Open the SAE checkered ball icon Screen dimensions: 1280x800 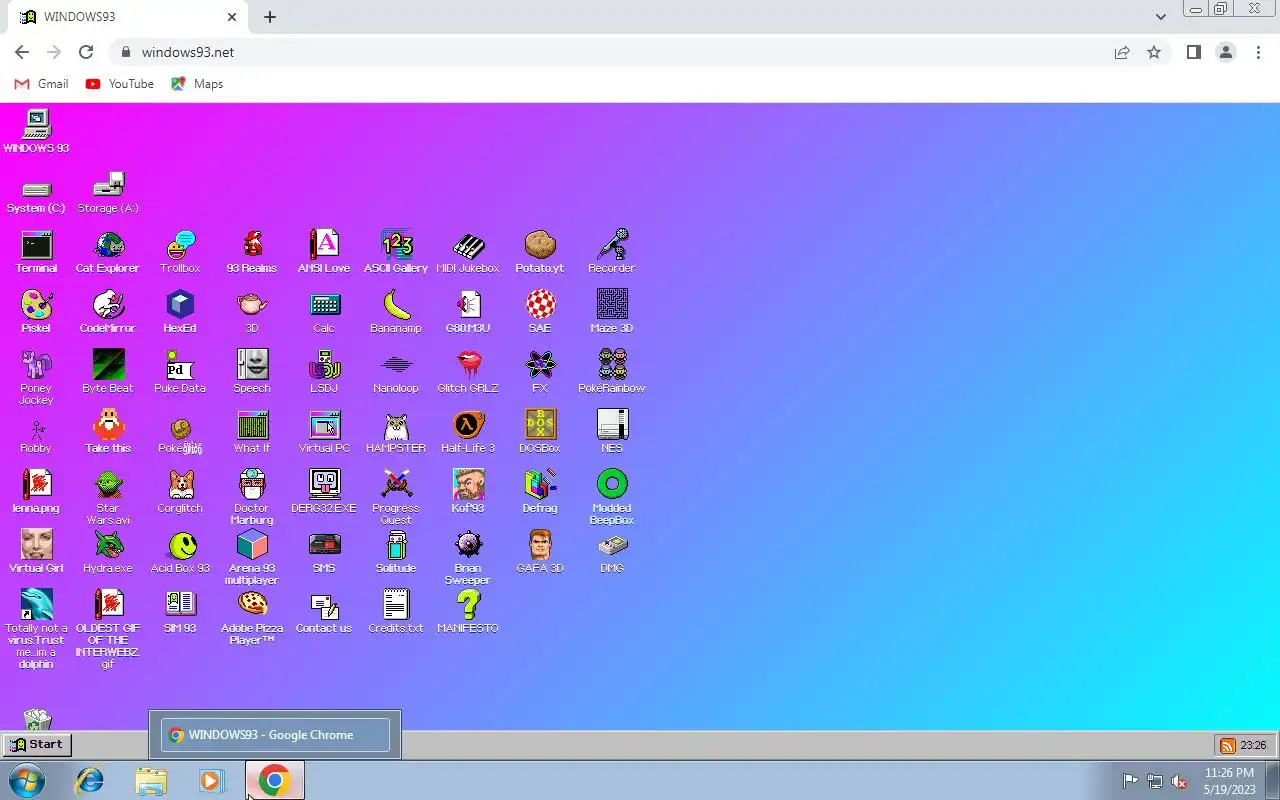[x=540, y=305]
